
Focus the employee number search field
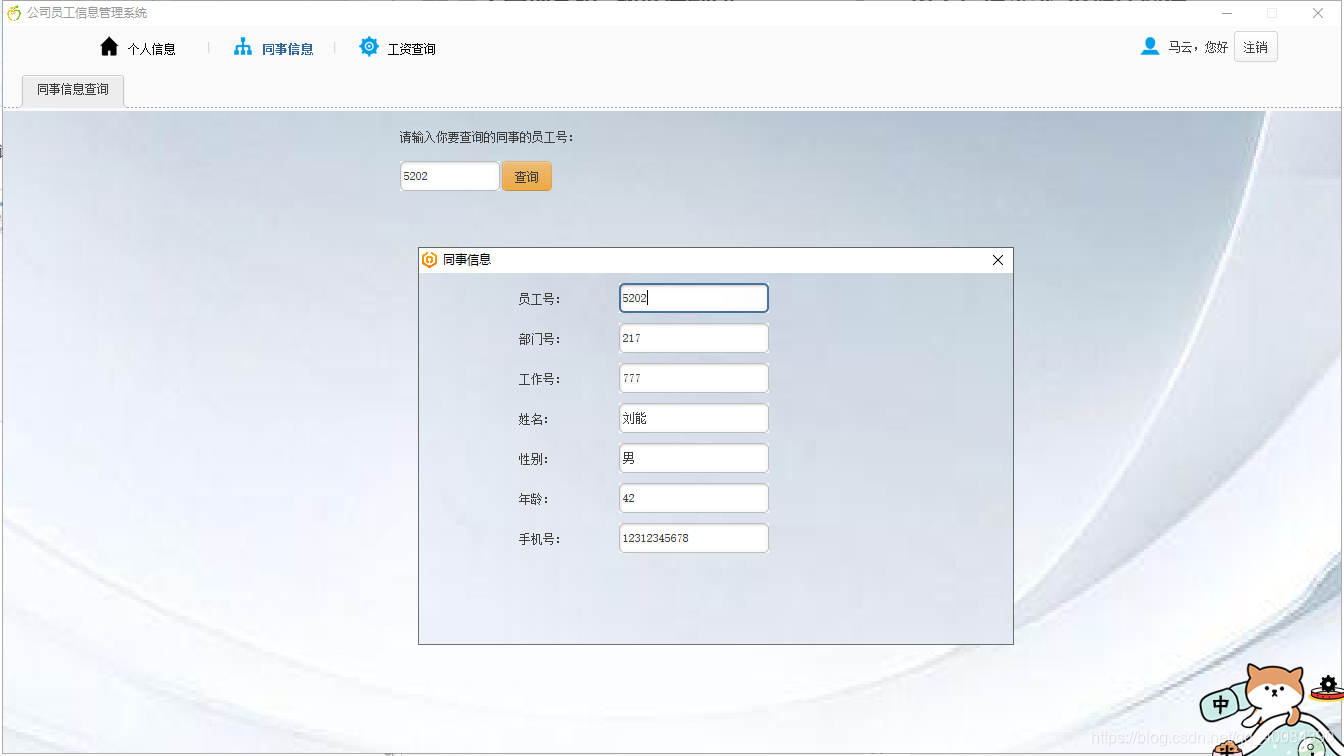449,176
